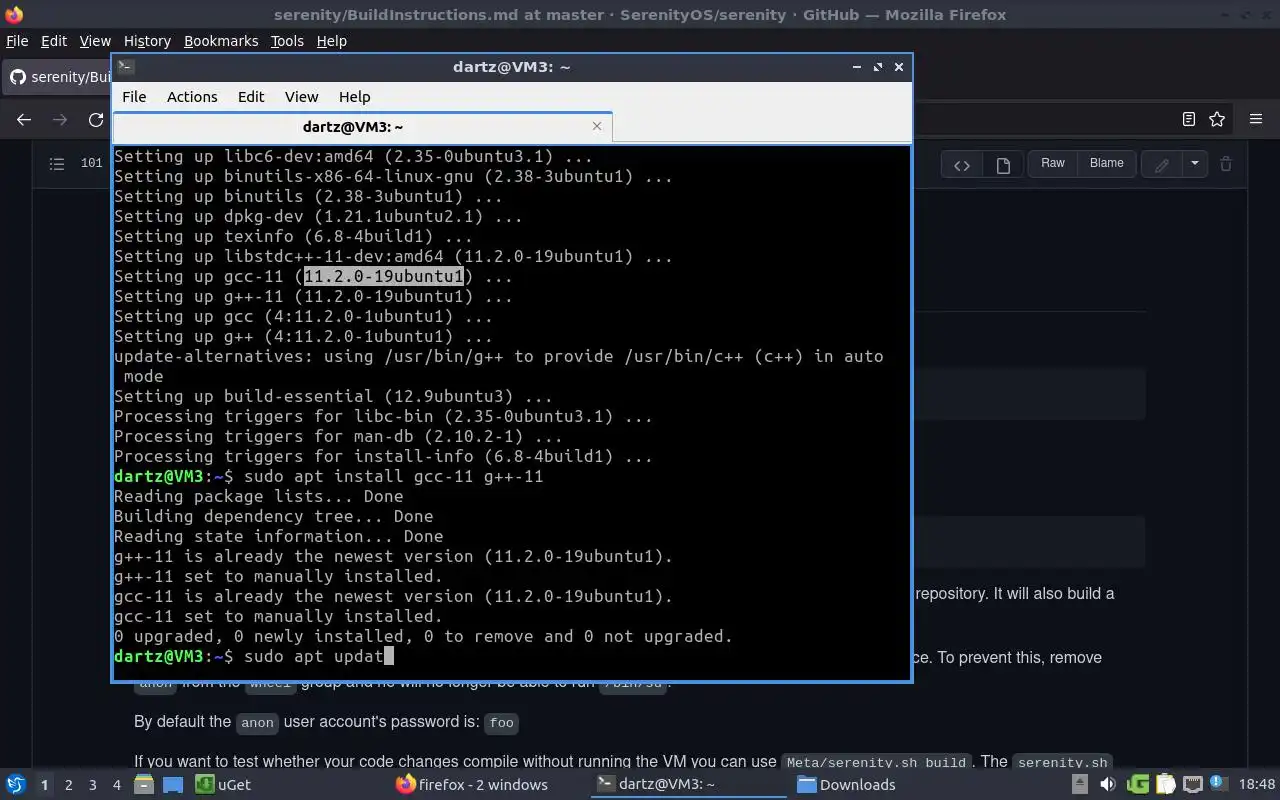
Task: Open the terminal Edit menu
Action: [x=251, y=97]
